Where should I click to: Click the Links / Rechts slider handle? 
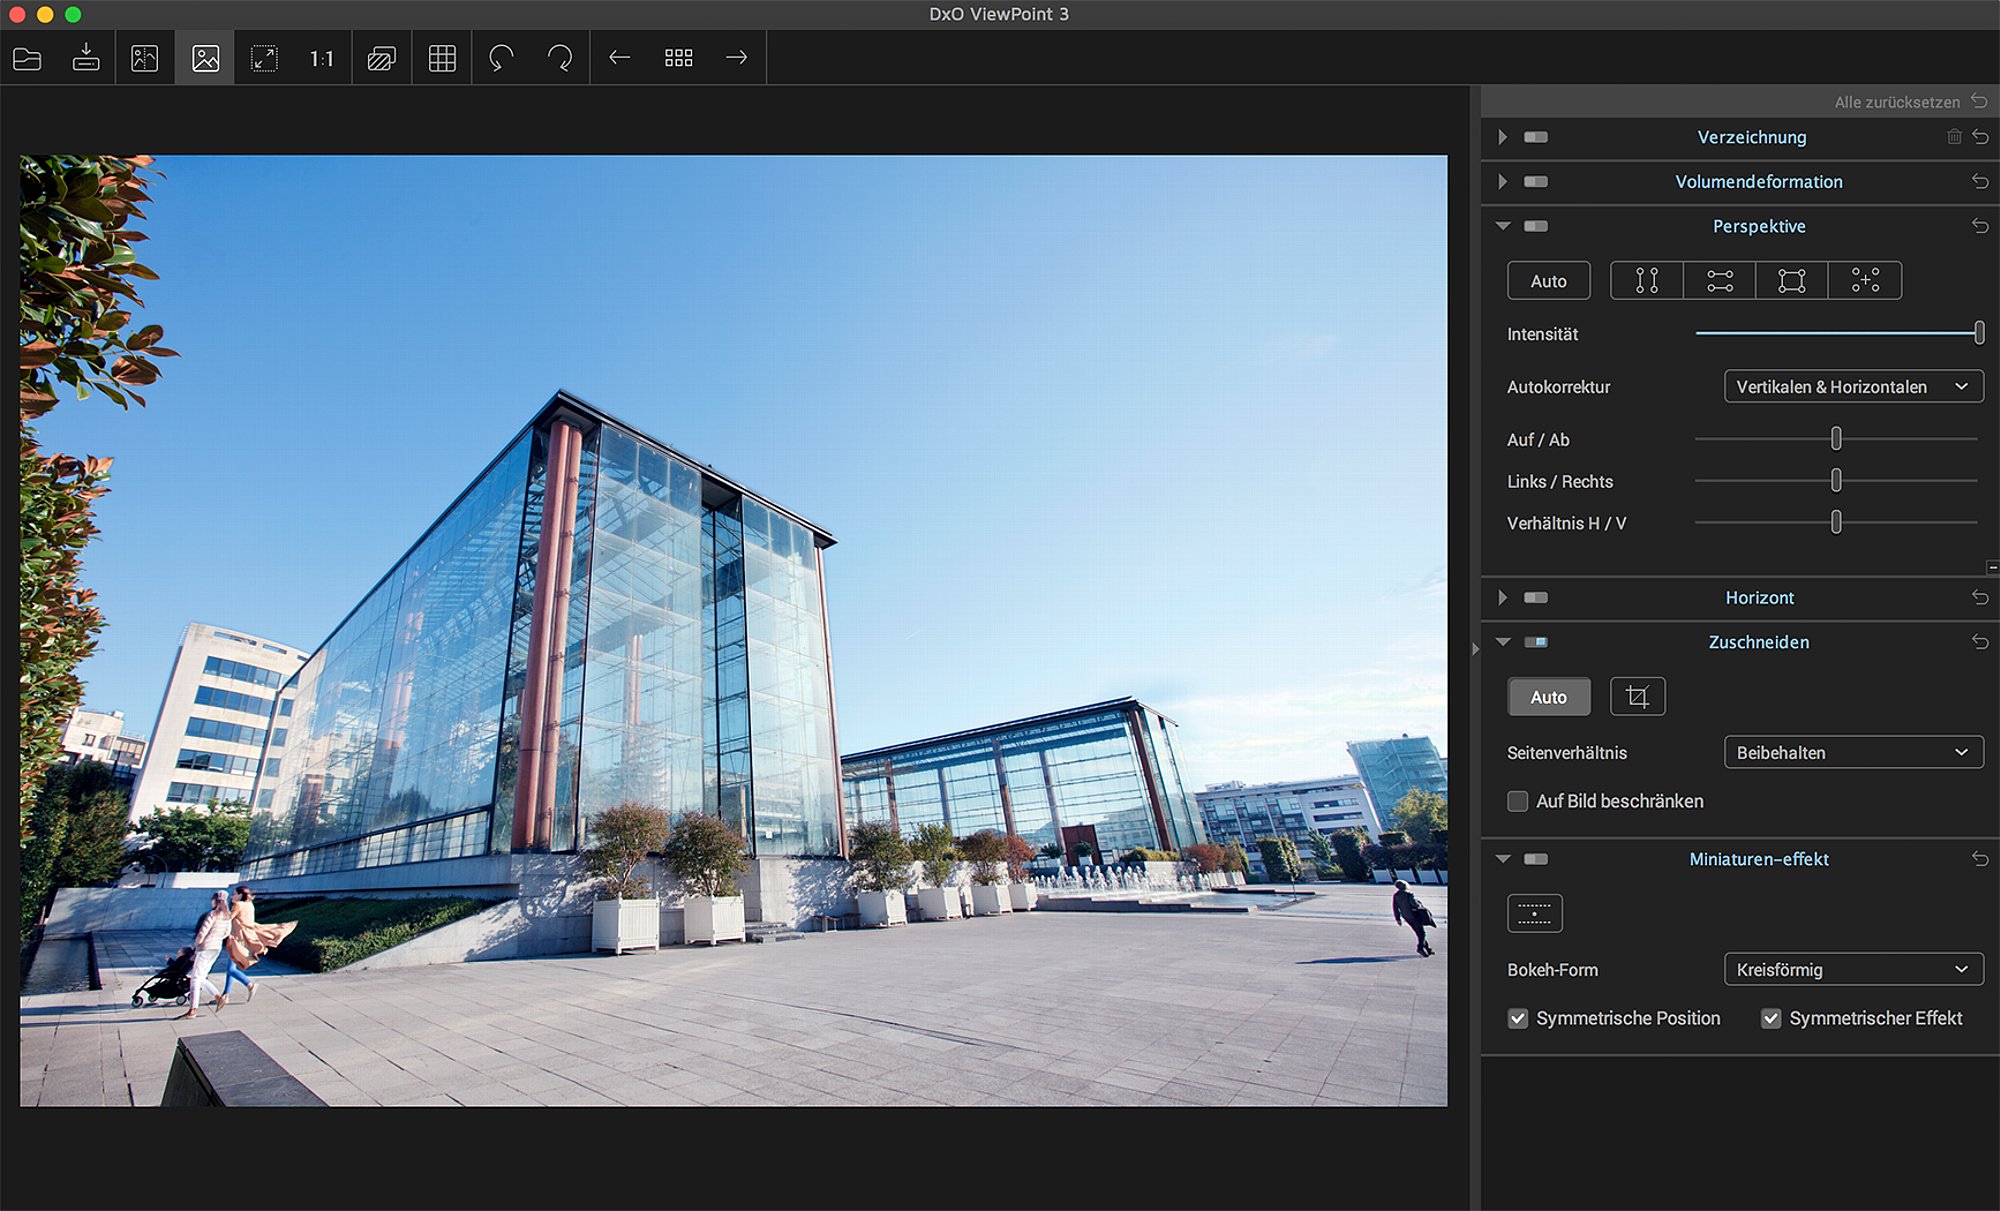click(1836, 480)
